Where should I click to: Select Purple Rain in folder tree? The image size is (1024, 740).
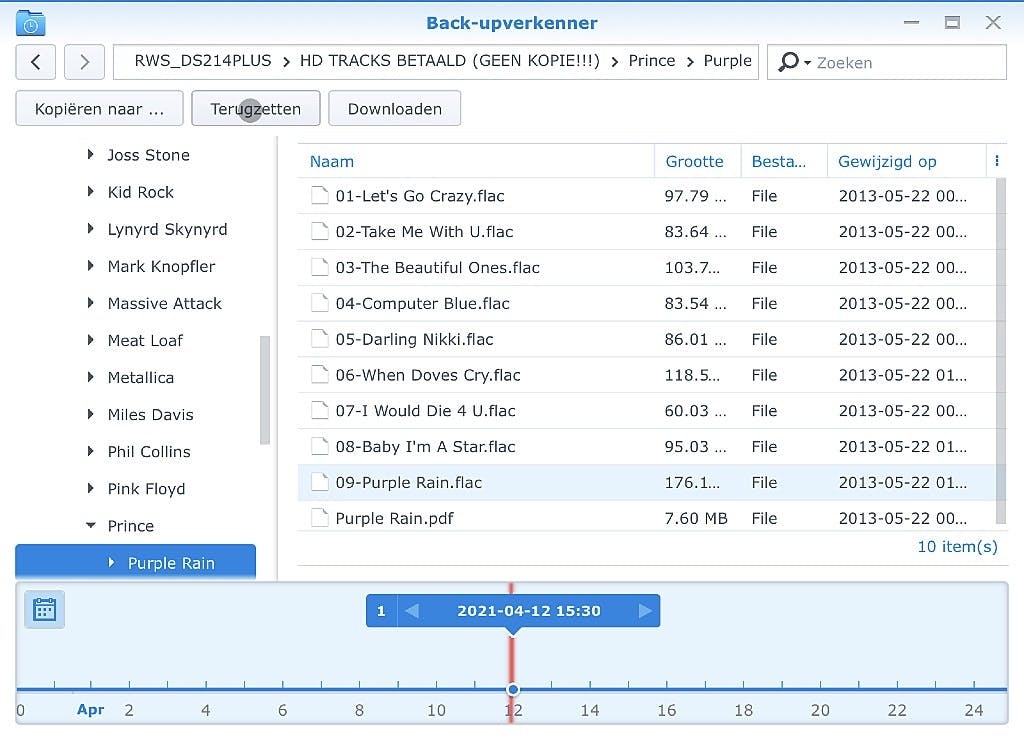coord(135,562)
